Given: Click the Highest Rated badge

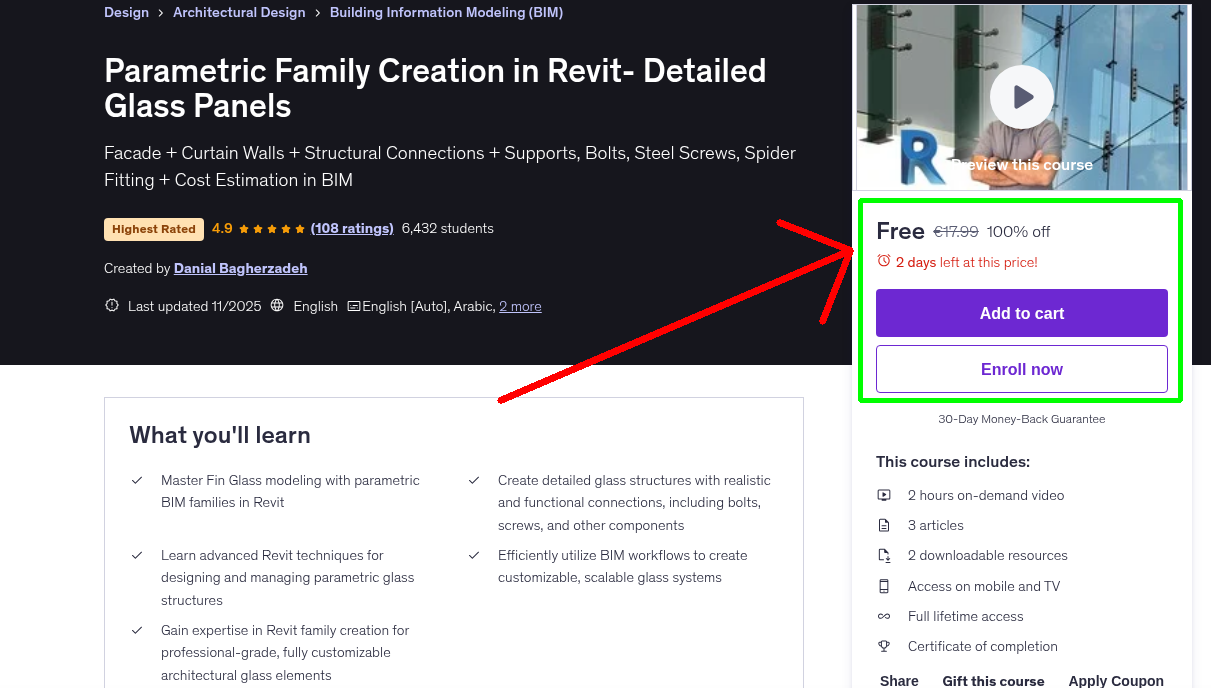Looking at the screenshot, I should 153,229.
